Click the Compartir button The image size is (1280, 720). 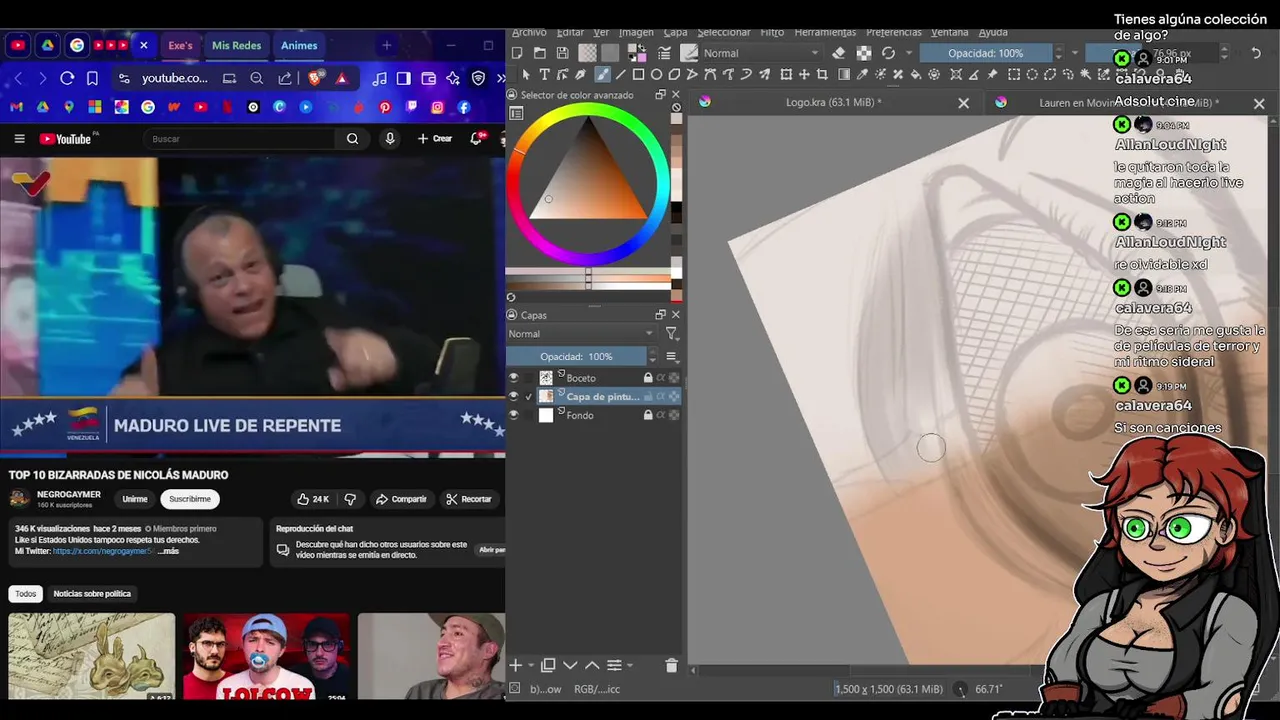pyautogui.click(x=400, y=499)
